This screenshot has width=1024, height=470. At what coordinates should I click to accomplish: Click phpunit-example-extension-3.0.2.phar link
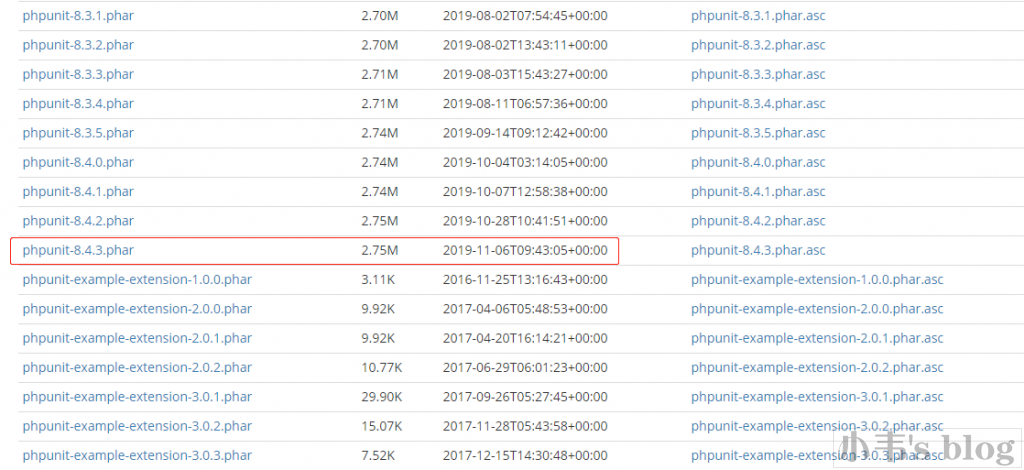(x=137, y=426)
